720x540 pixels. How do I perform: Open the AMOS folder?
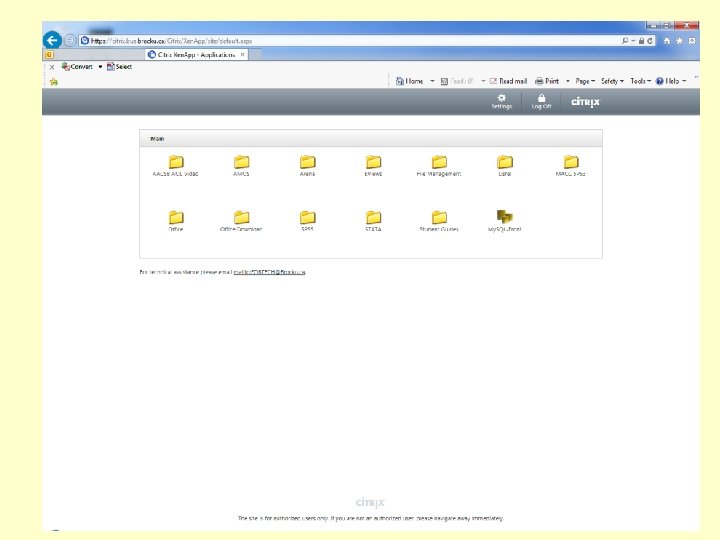(x=241, y=166)
